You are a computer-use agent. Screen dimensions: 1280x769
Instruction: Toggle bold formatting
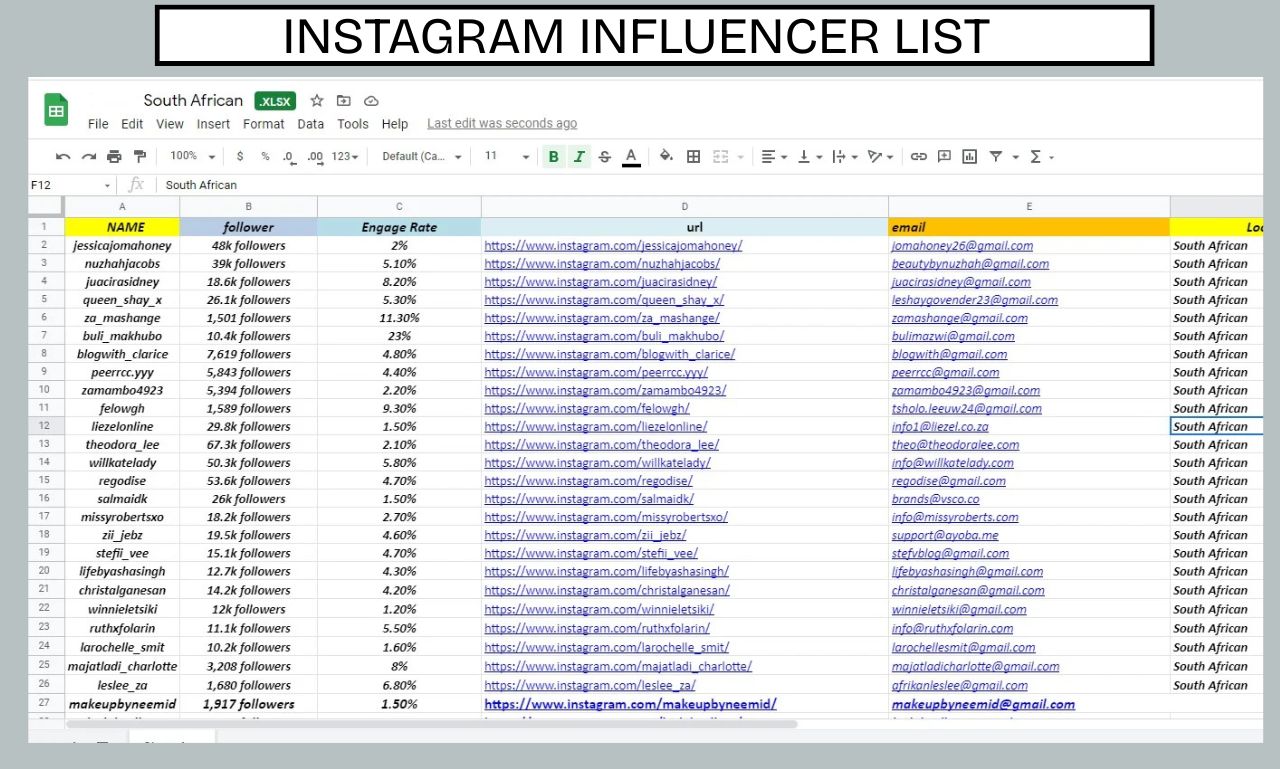(553, 156)
